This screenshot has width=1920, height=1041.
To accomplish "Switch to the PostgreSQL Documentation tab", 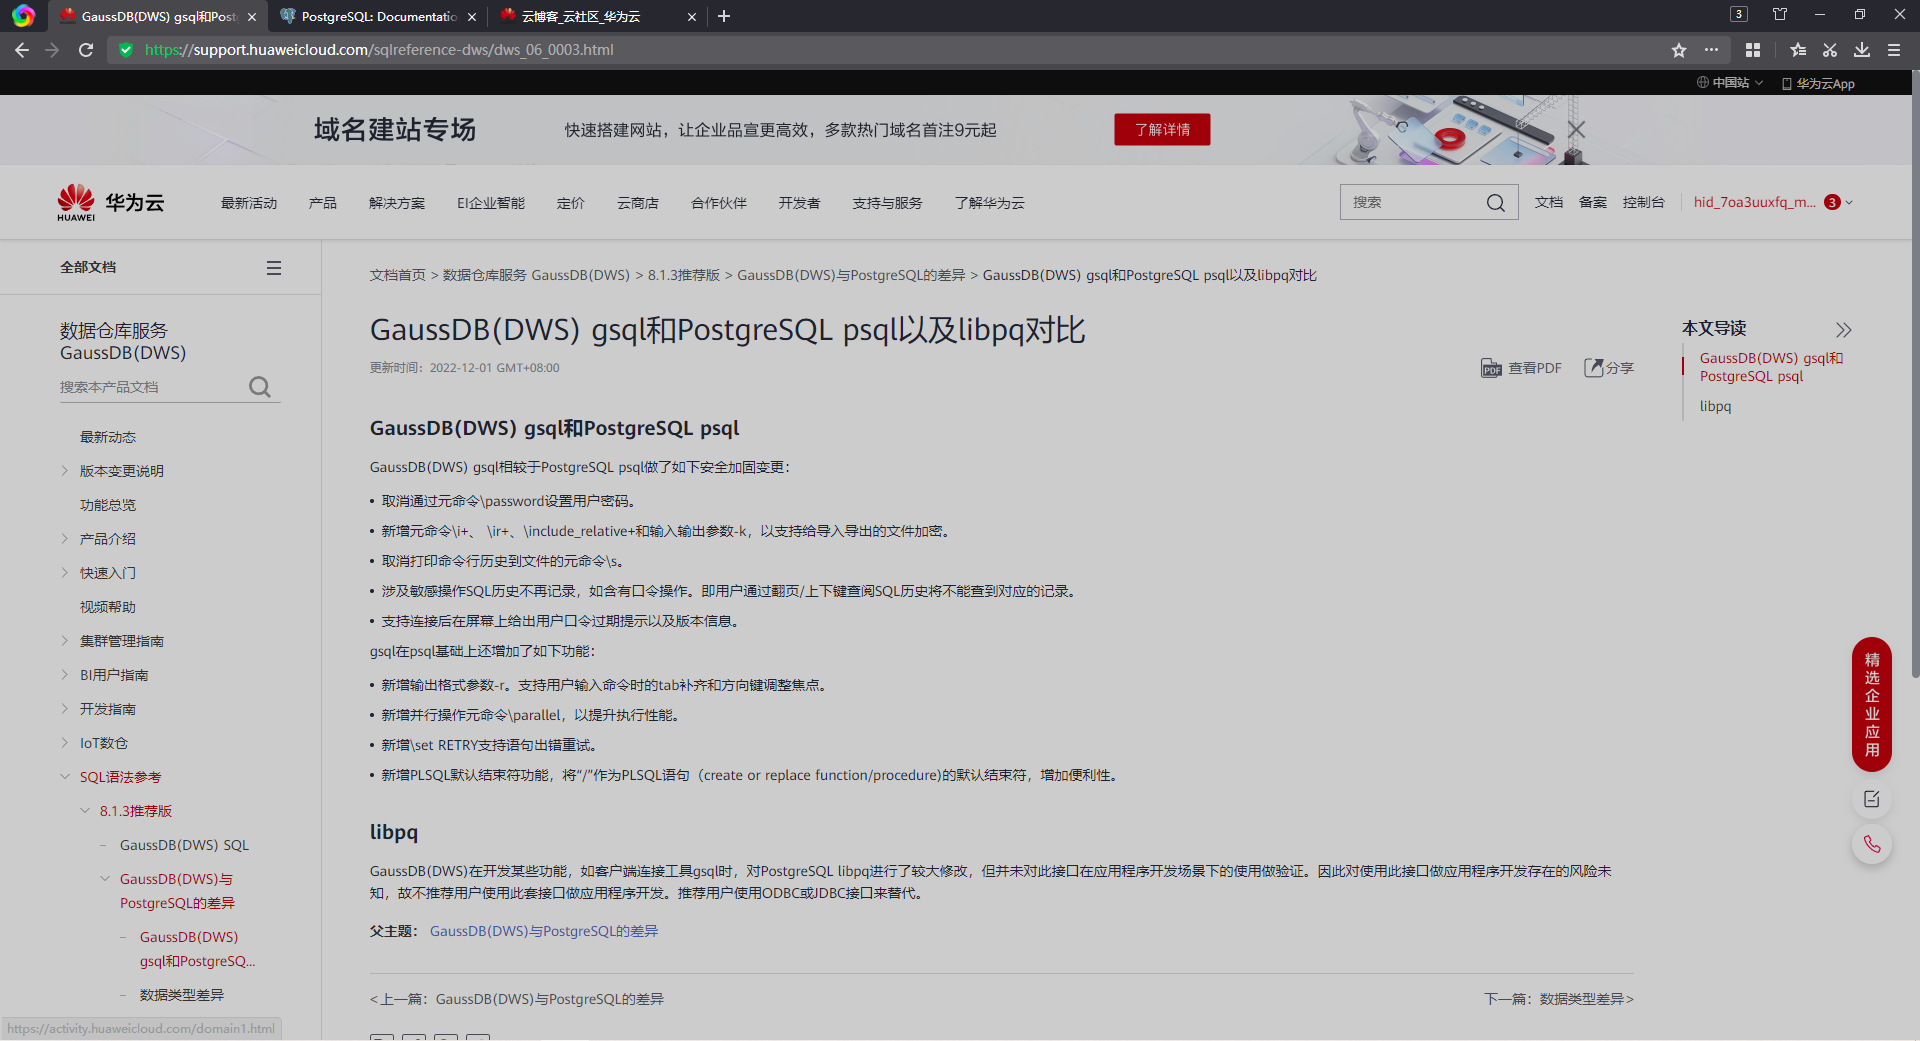I will point(378,16).
